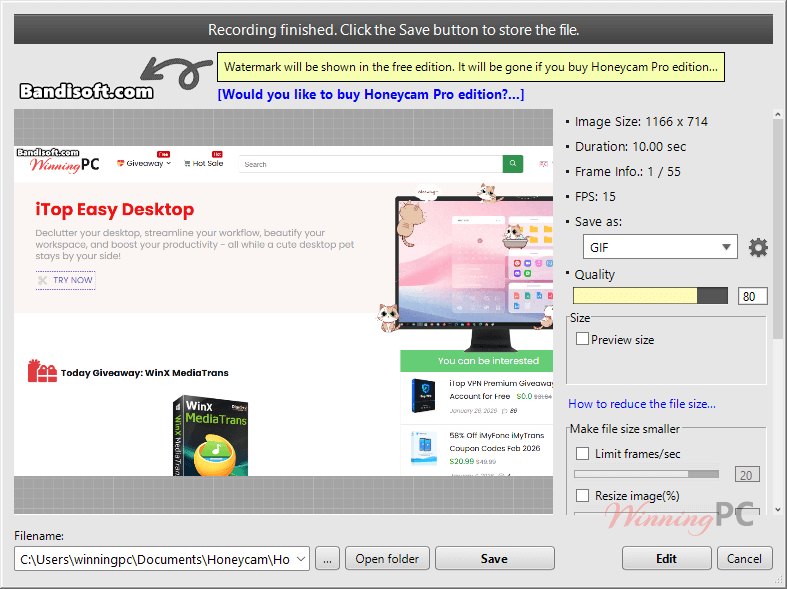
Task: Click the 'Frame Info.: 1 / 55' text
Action: (627, 172)
